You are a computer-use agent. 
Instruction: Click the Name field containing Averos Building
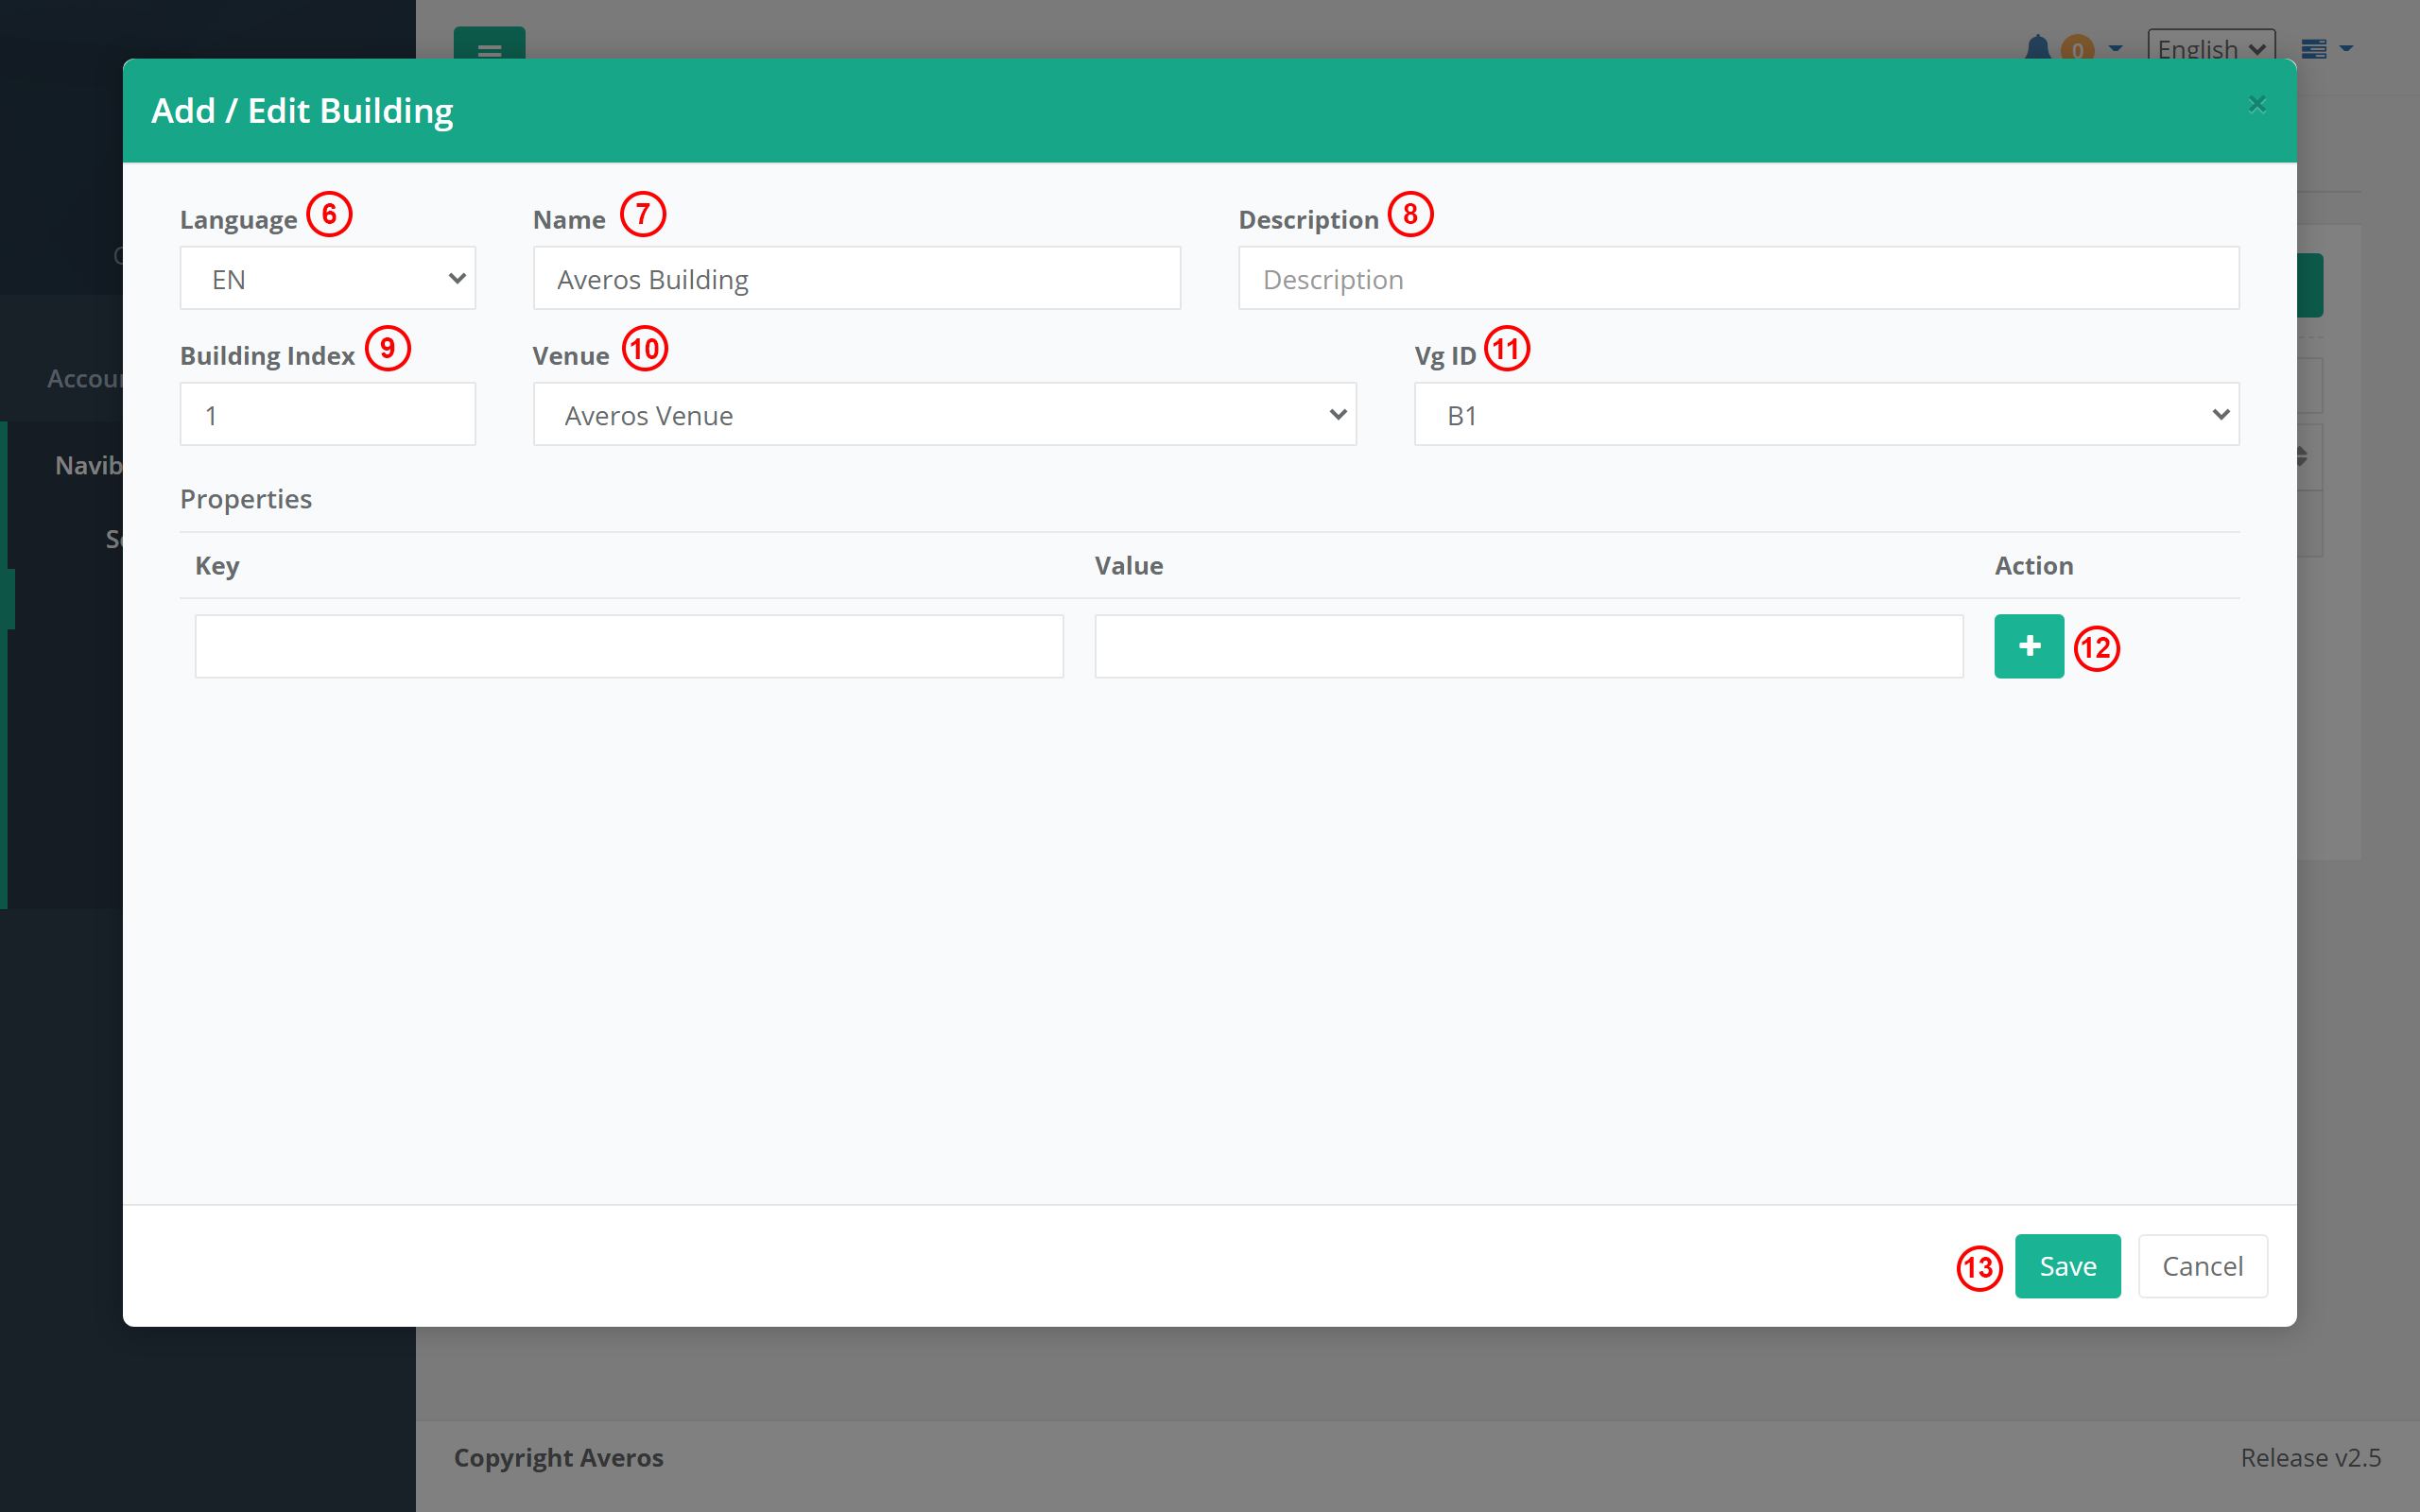[x=856, y=279]
